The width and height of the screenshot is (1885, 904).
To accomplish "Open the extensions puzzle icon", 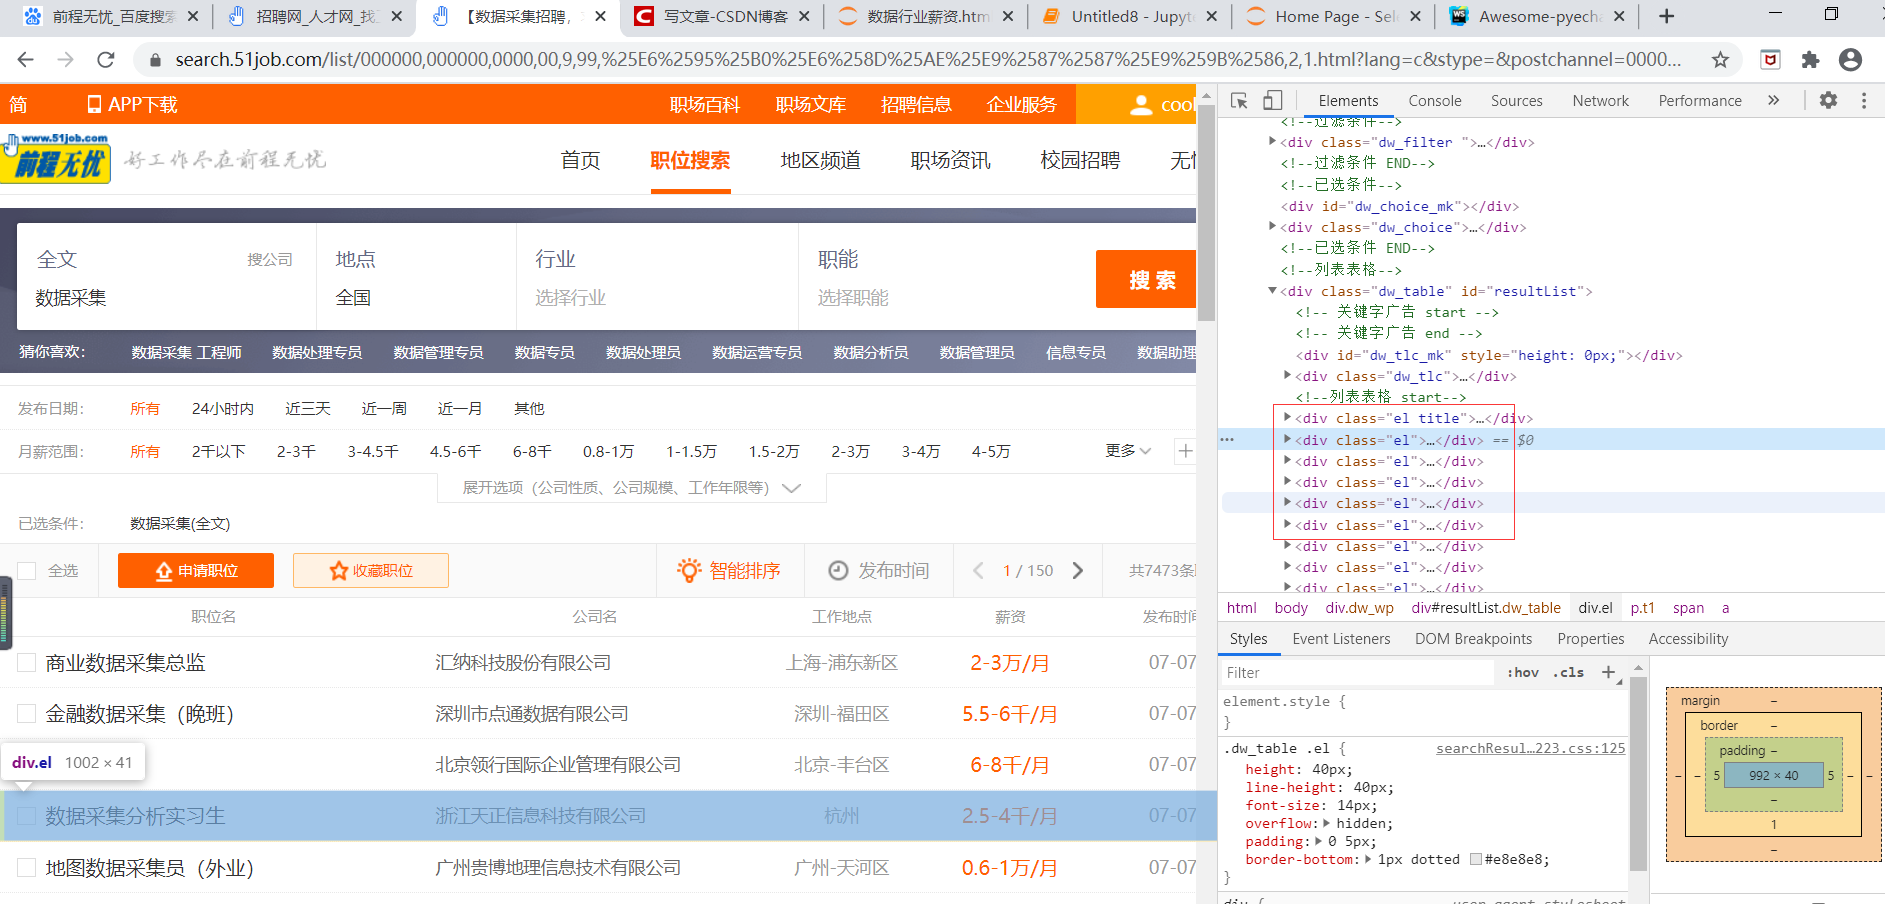I will pos(1810,60).
